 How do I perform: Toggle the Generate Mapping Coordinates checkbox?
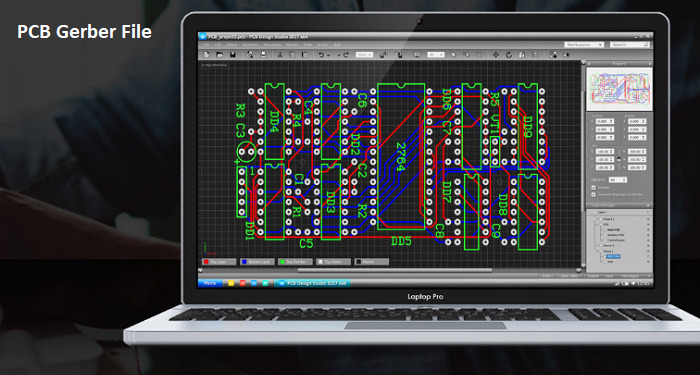(x=593, y=195)
